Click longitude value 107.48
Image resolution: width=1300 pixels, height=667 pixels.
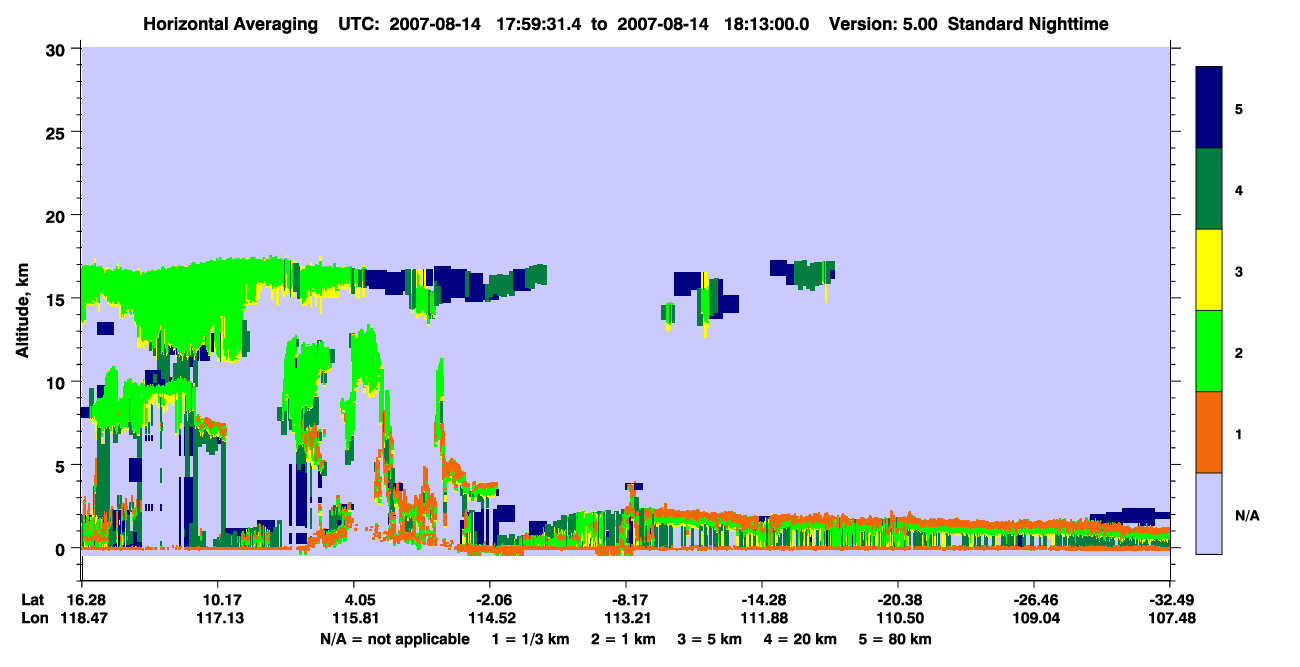pos(1170,618)
